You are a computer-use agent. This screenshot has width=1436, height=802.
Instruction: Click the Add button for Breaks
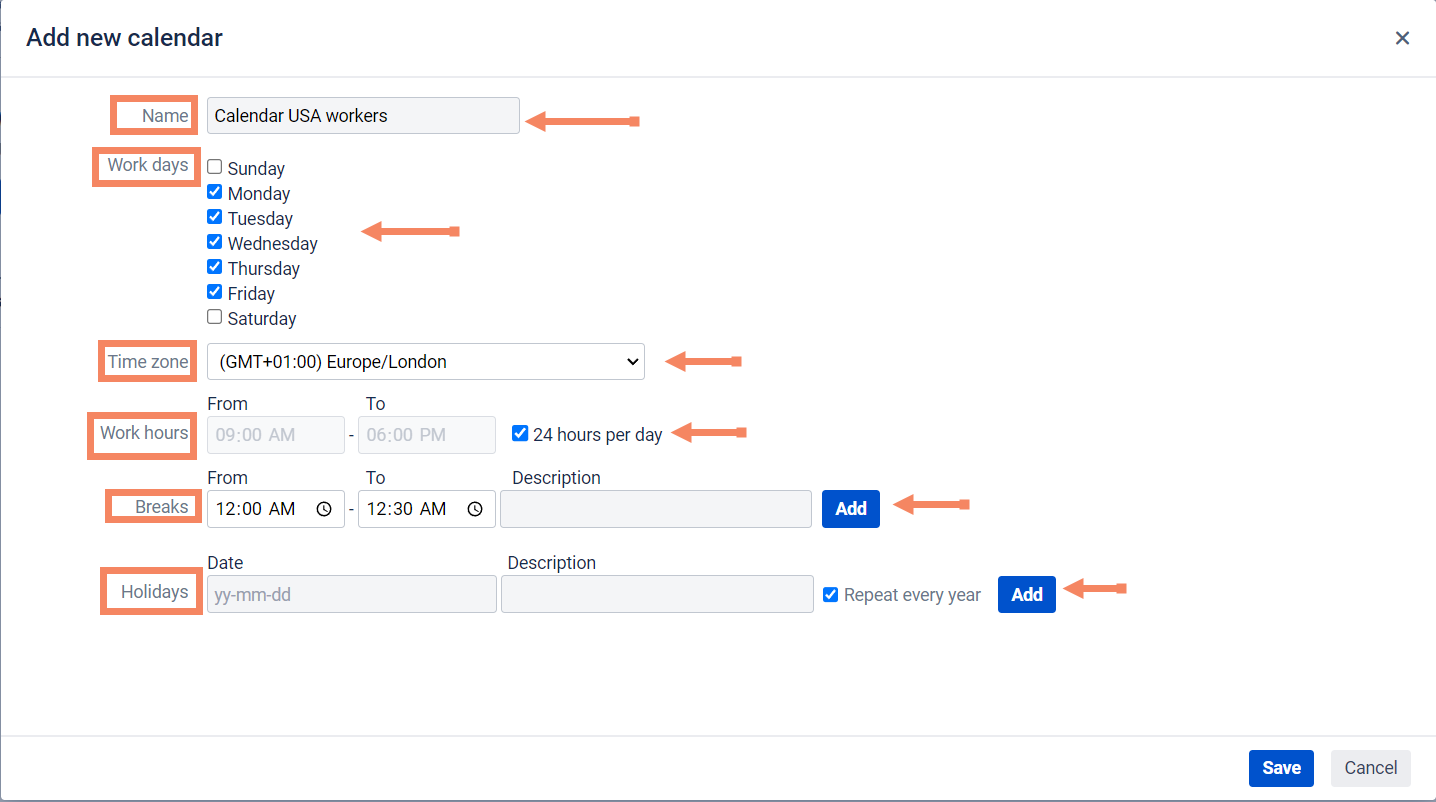[x=850, y=509]
